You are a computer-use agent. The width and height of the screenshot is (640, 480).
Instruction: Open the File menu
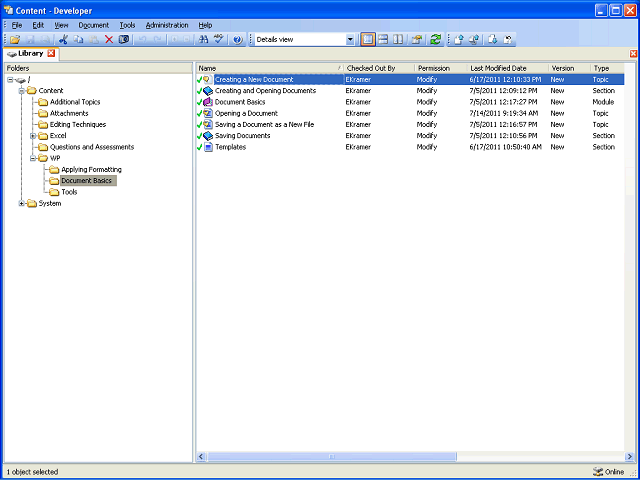click(17, 25)
